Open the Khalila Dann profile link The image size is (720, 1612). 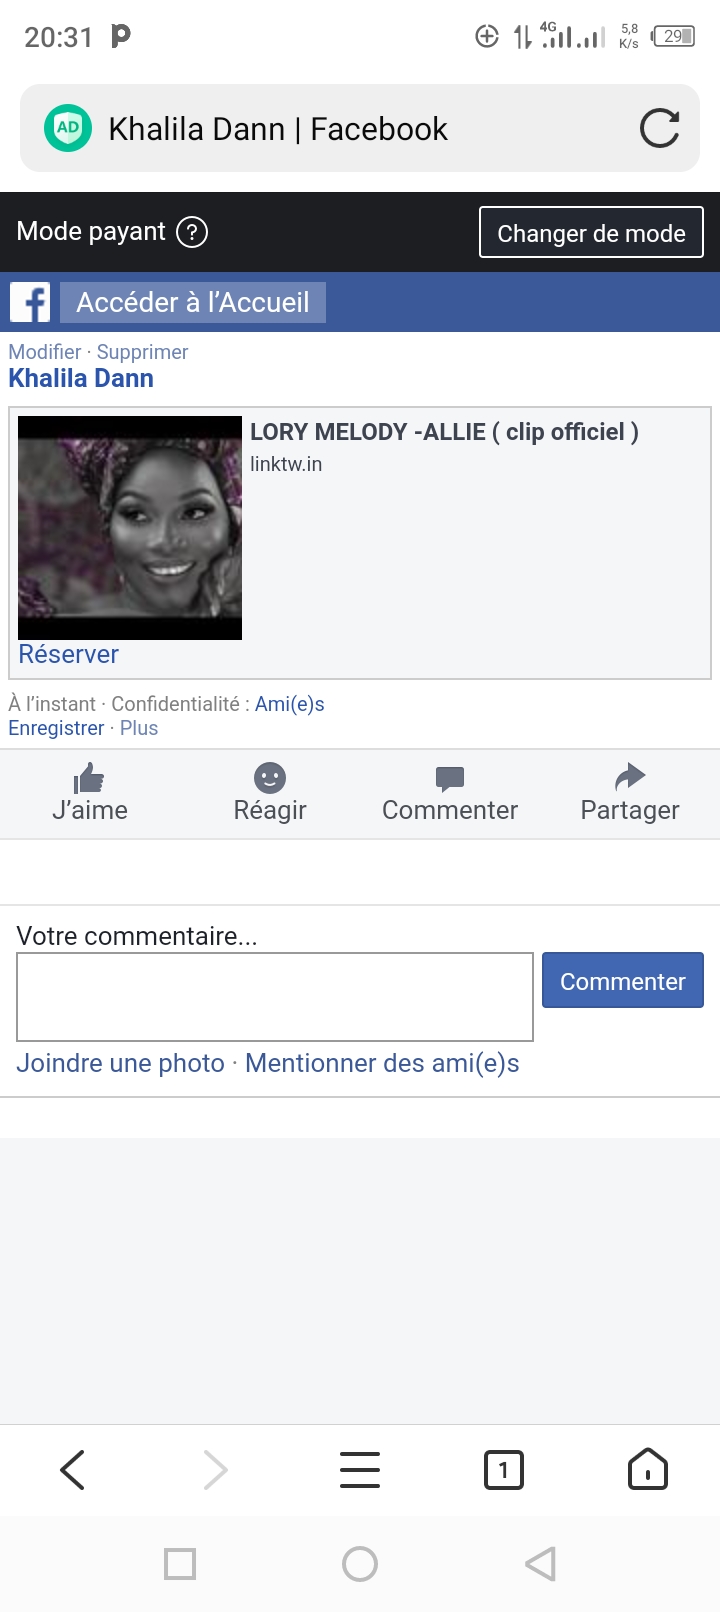(81, 378)
